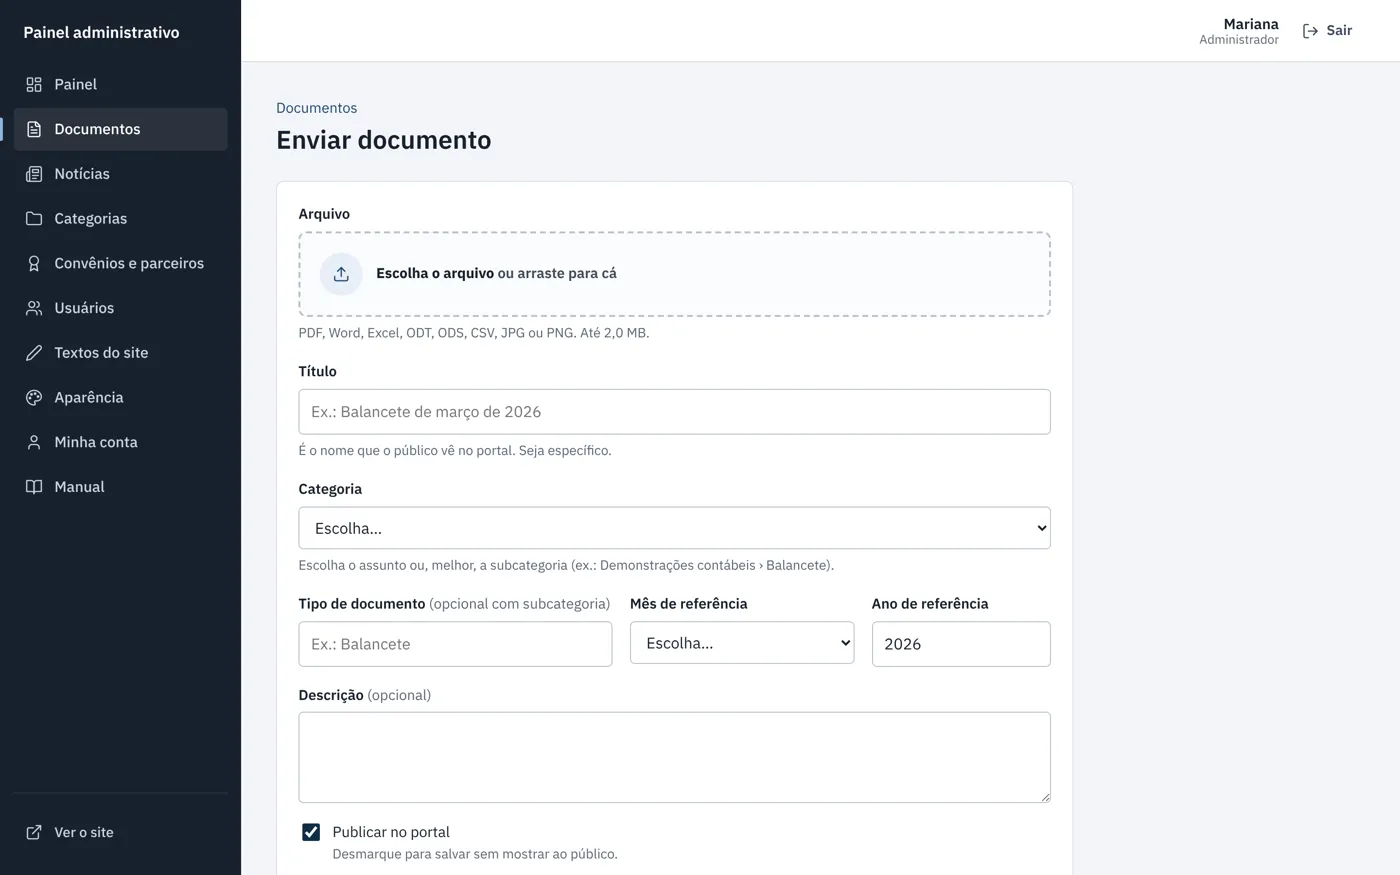The width and height of the screenshot is (1400, 875).
Task: Click the Descrição text area
Action: 674,757
